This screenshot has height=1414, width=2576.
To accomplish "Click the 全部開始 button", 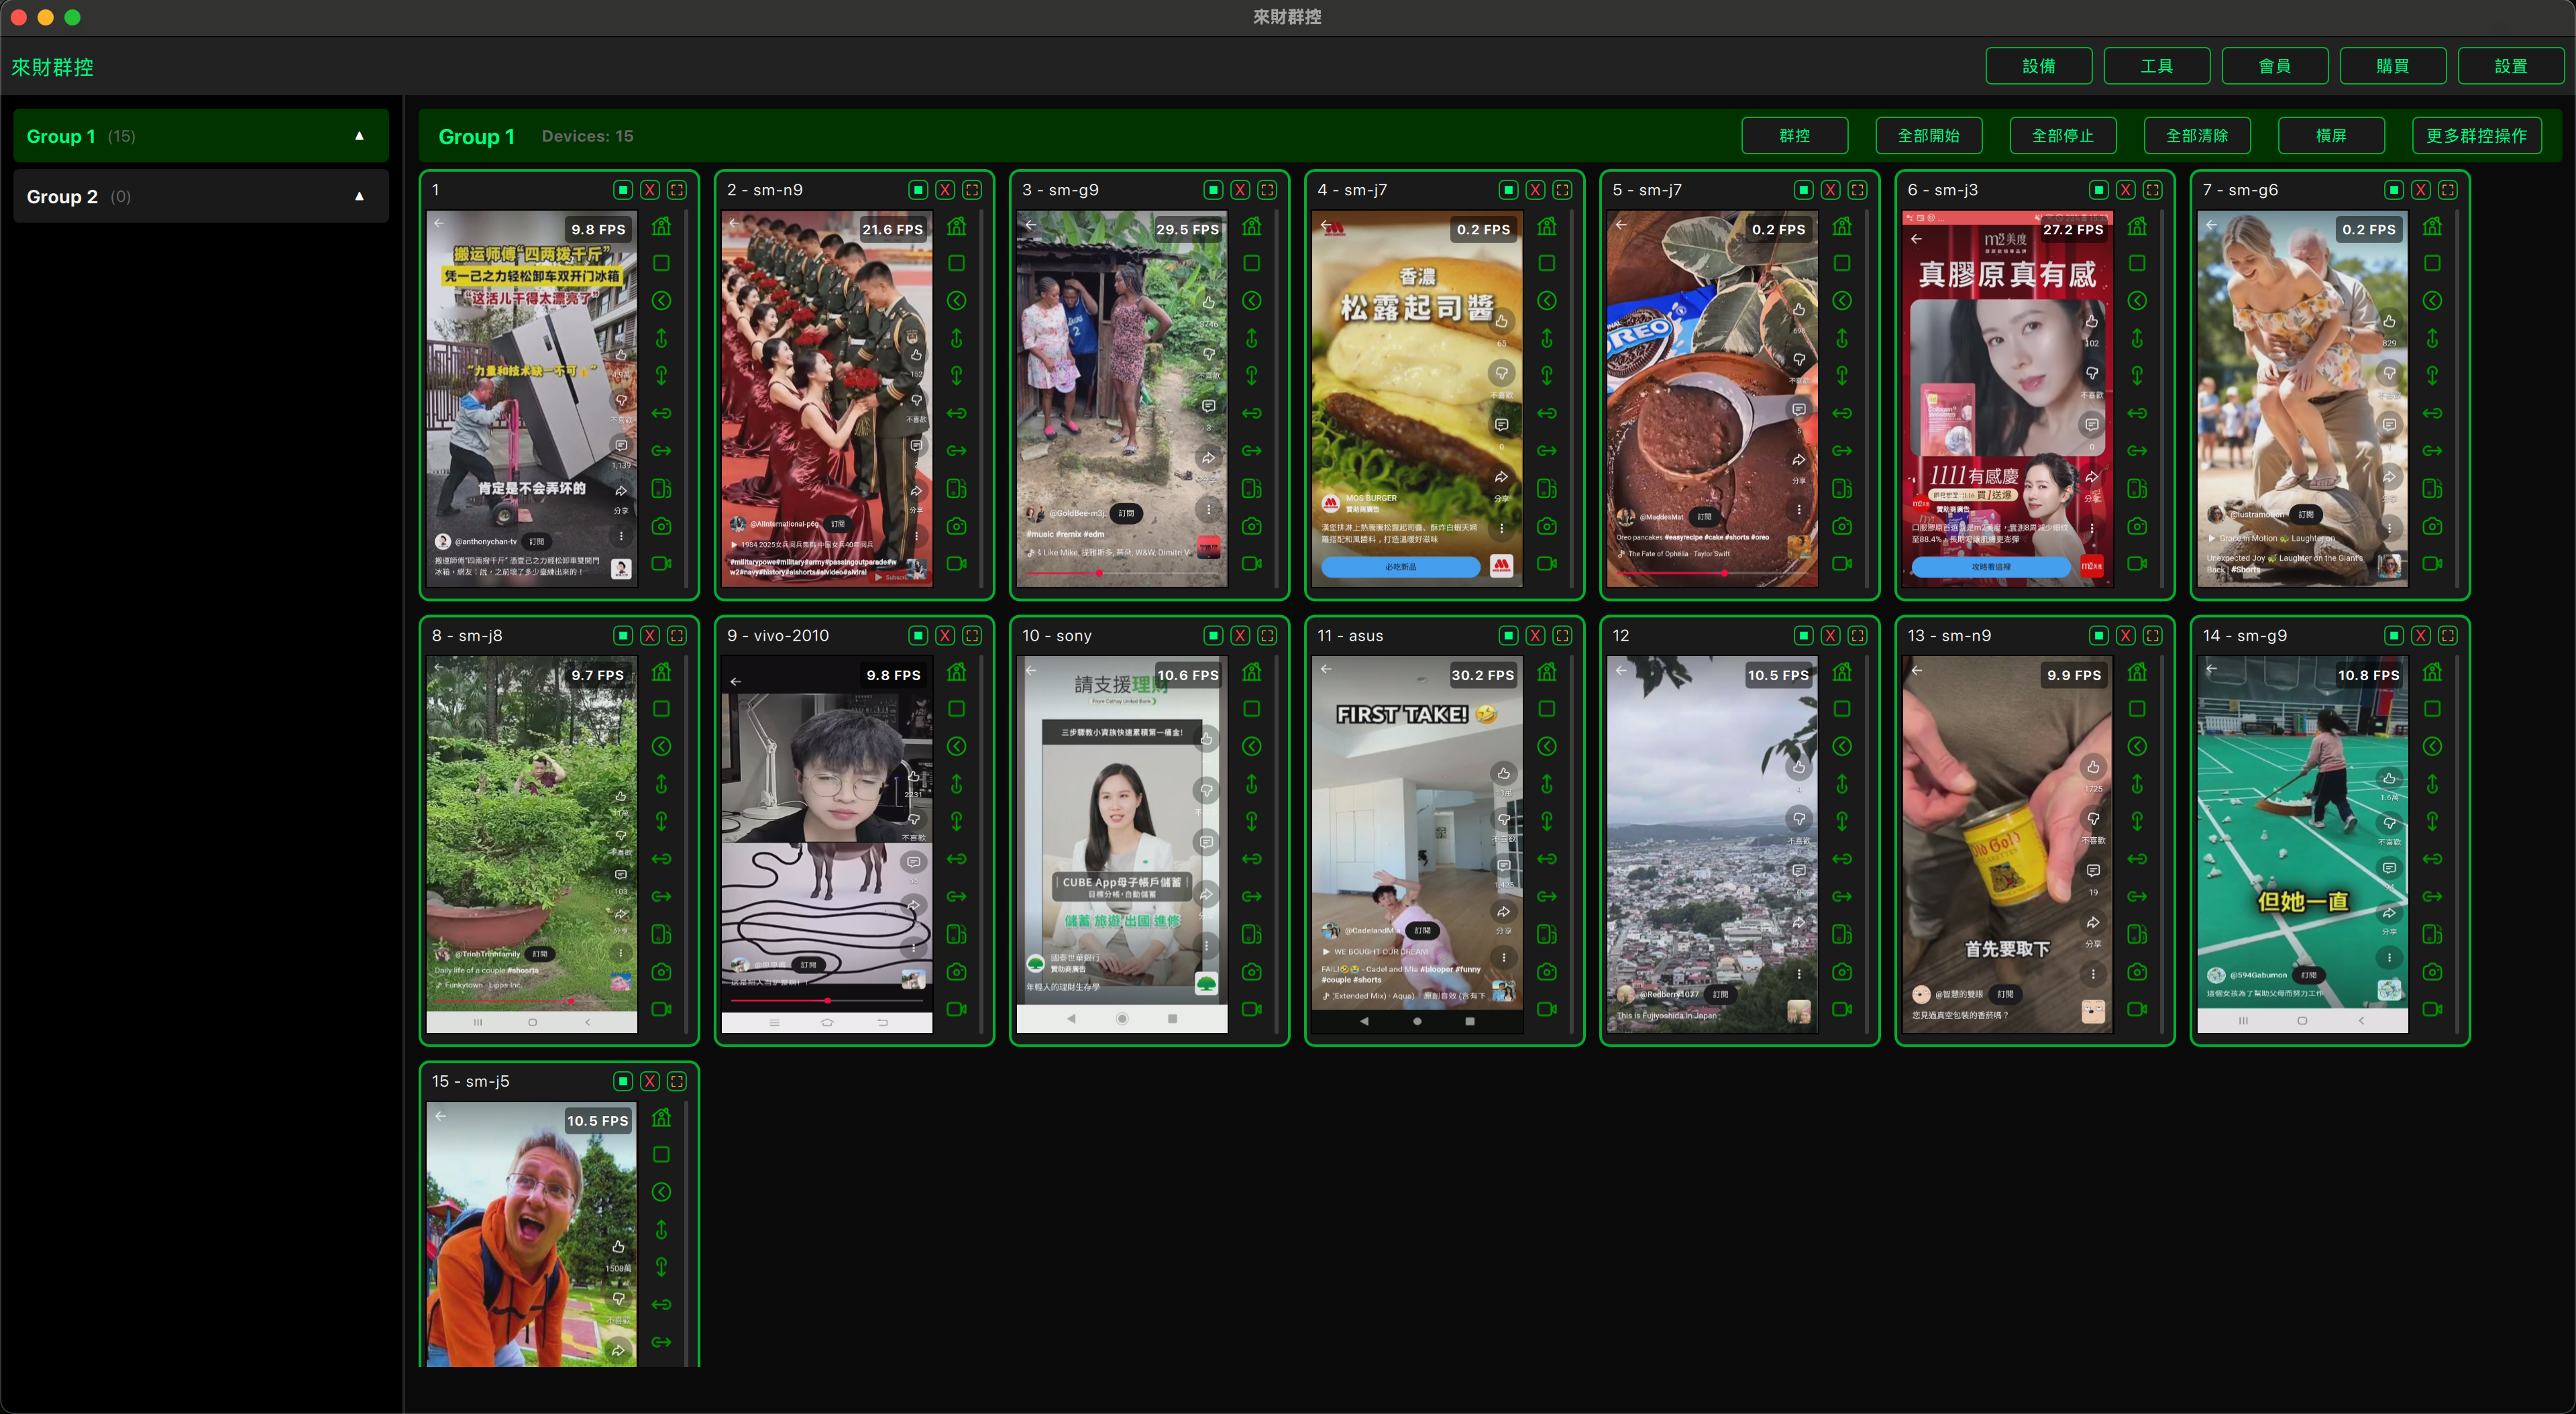I will pos(1928,136).
